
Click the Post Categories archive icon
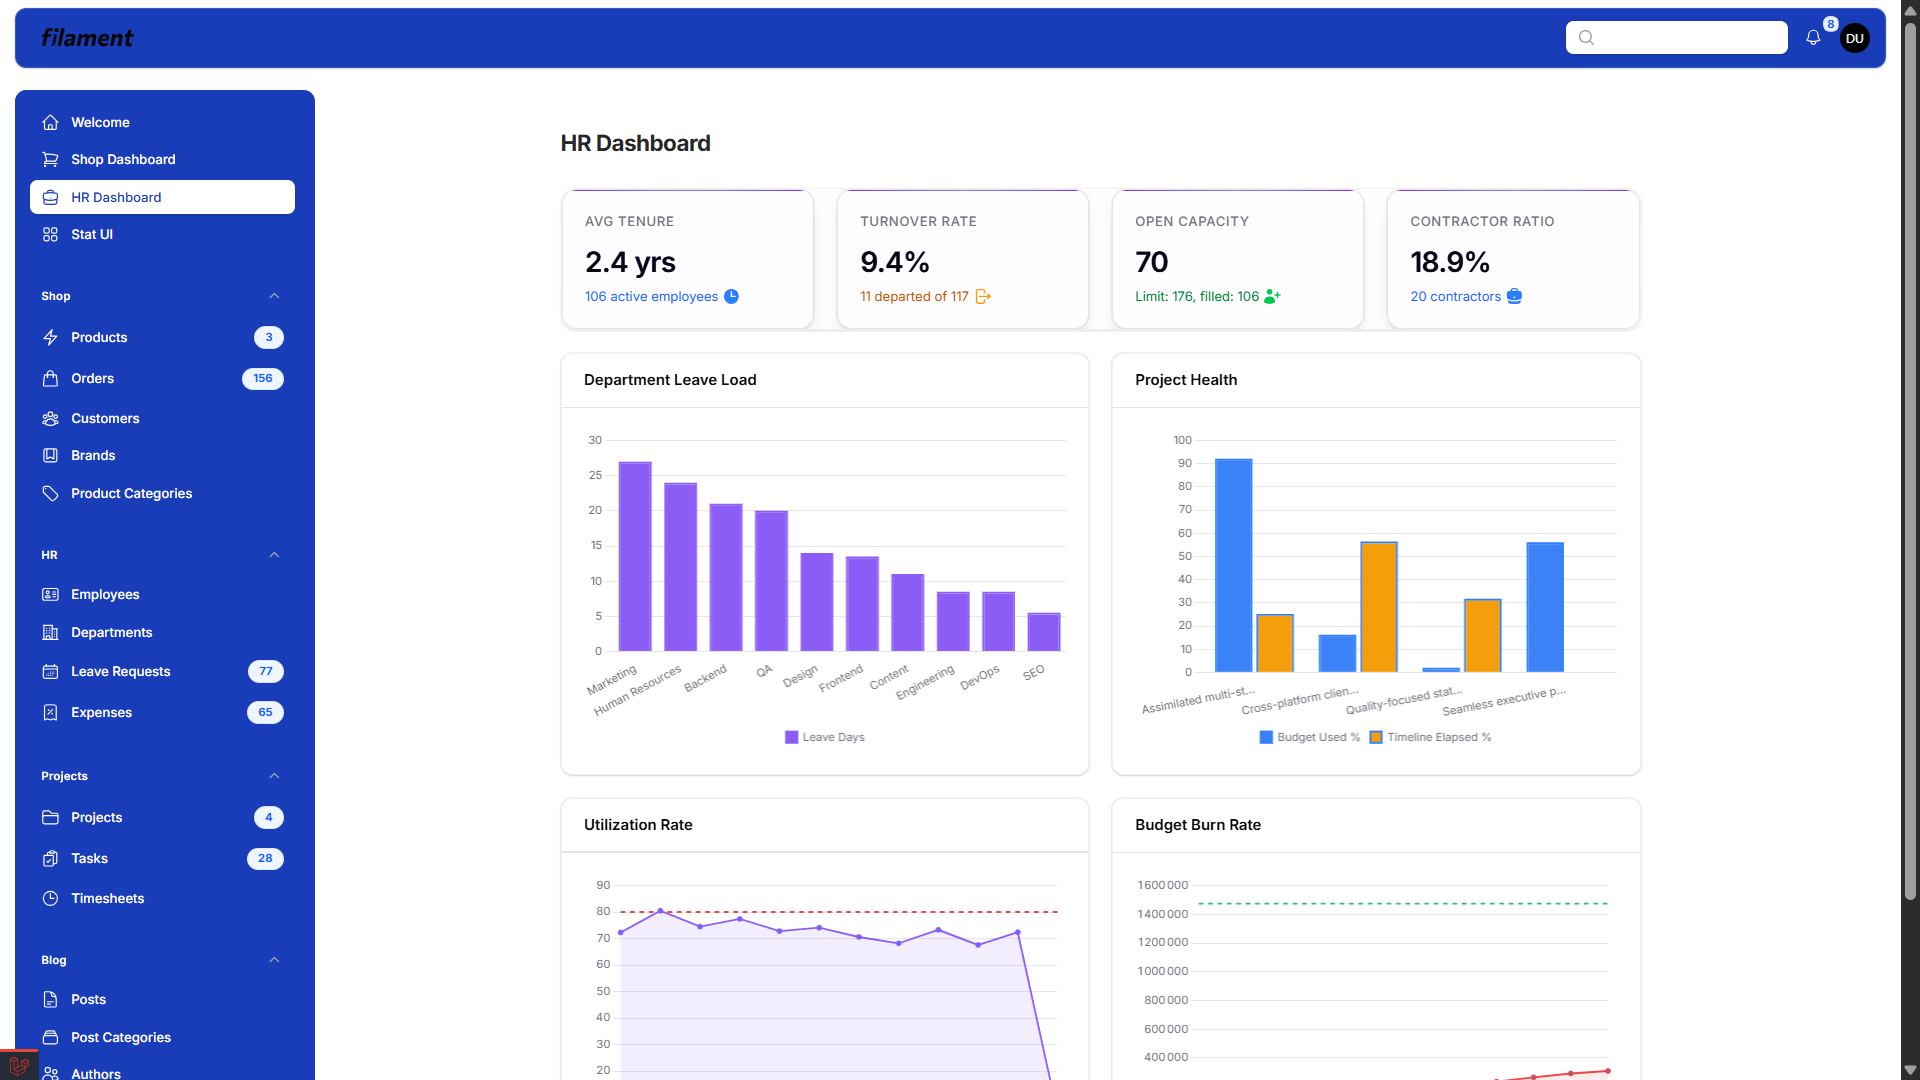click(x=50, y=1037)
